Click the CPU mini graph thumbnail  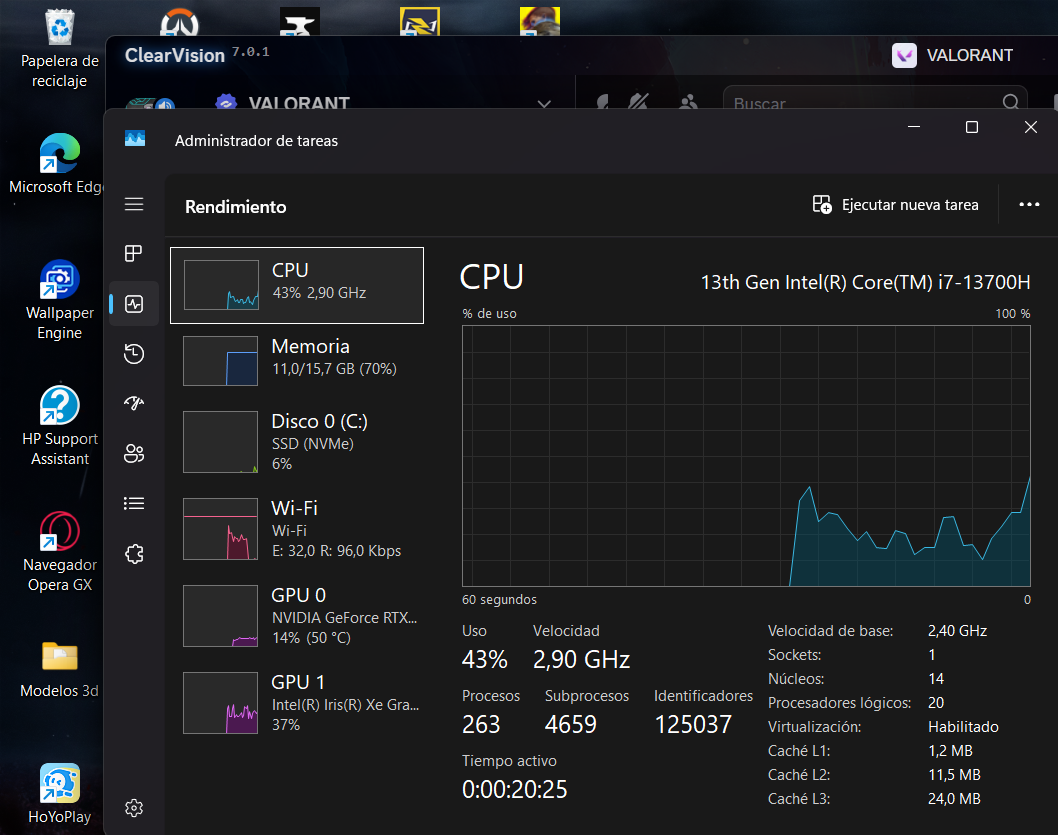pos(221,285)
